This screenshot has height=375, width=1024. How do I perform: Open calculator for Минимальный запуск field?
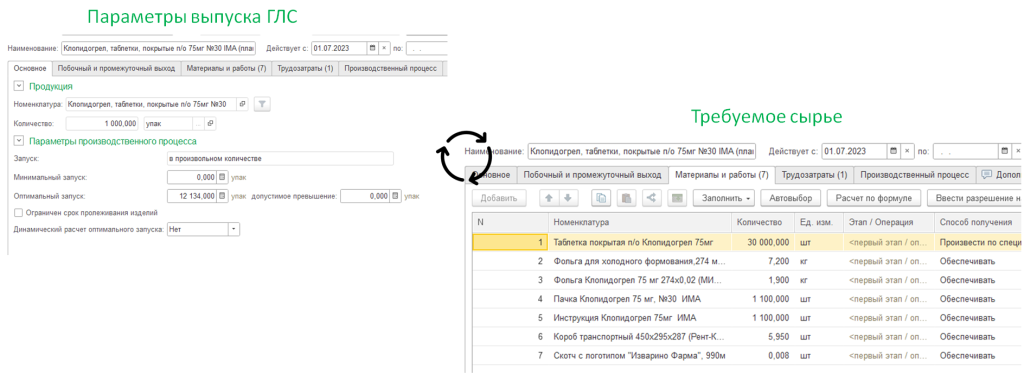221,177
